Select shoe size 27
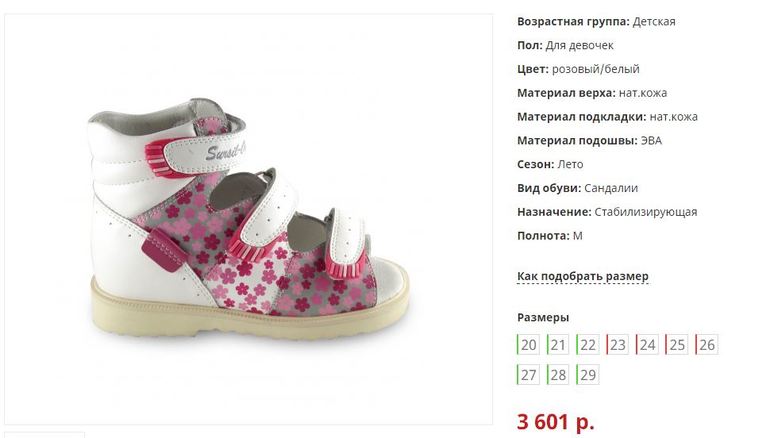This screenshot has height=438, width=770. point(528,375)
